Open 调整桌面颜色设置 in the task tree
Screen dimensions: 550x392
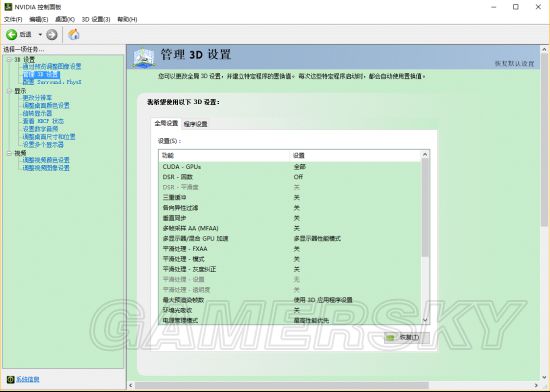[x=46, y=105]
